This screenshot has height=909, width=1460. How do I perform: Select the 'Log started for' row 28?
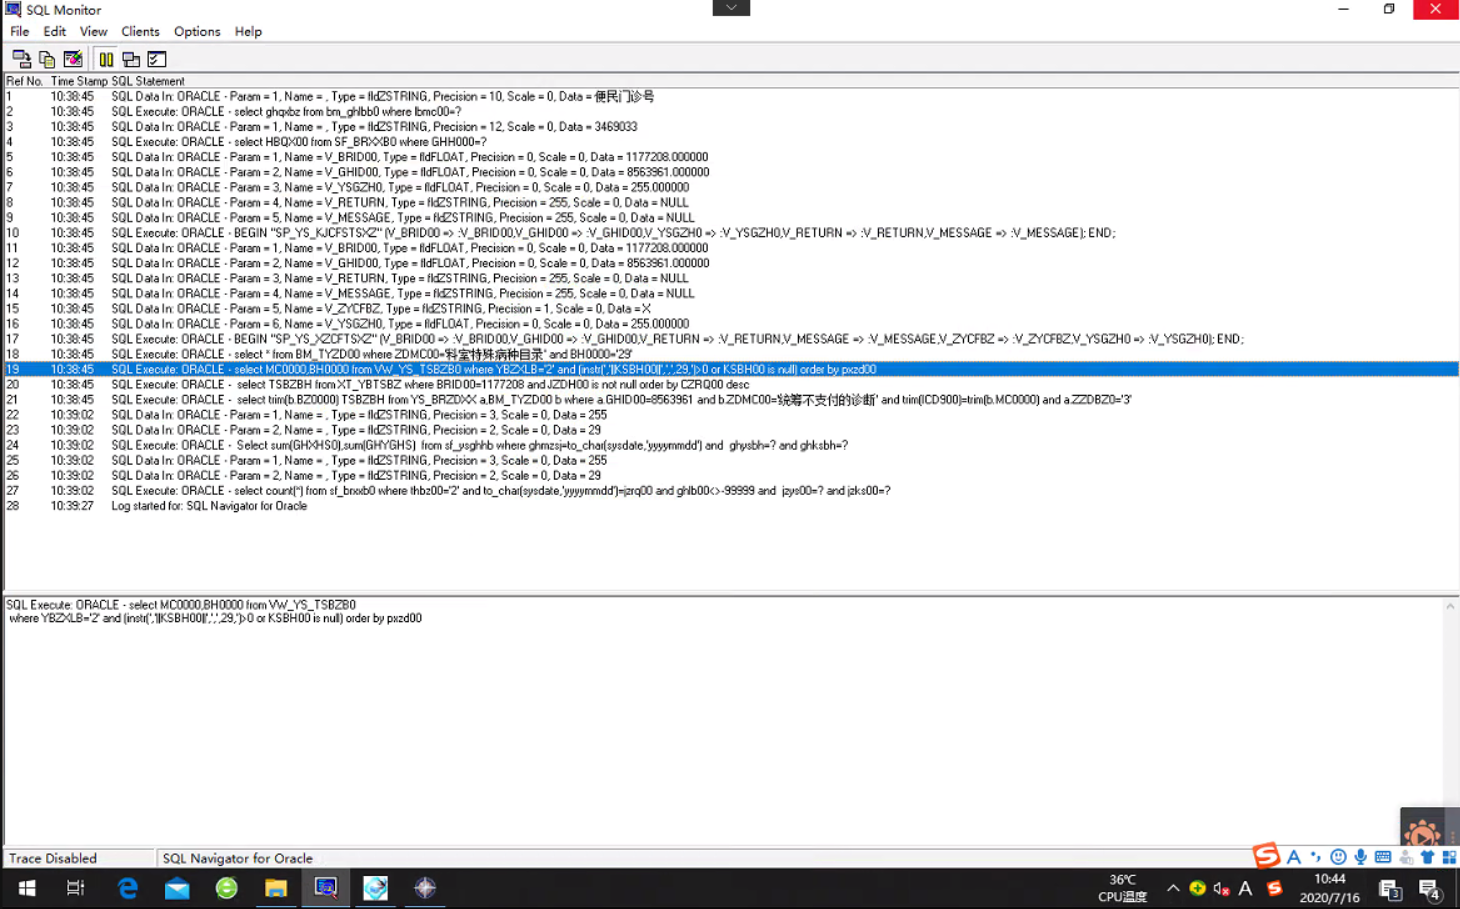(x=731, y=506)
